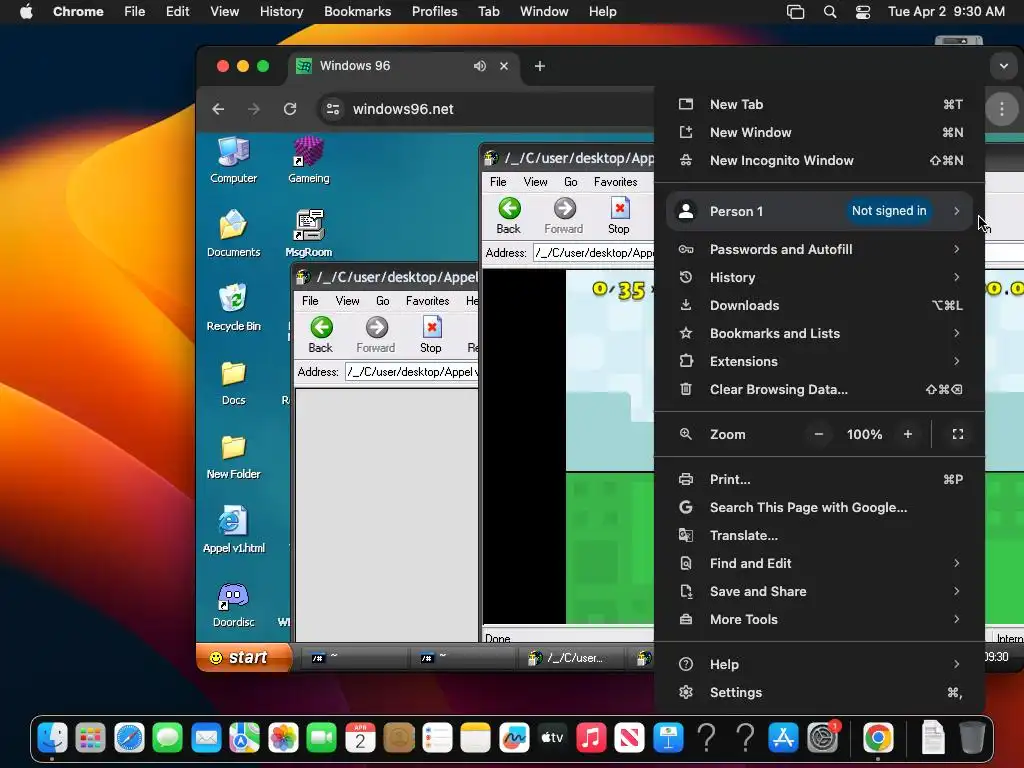Click Stop in the rear game window

[618, 216]
